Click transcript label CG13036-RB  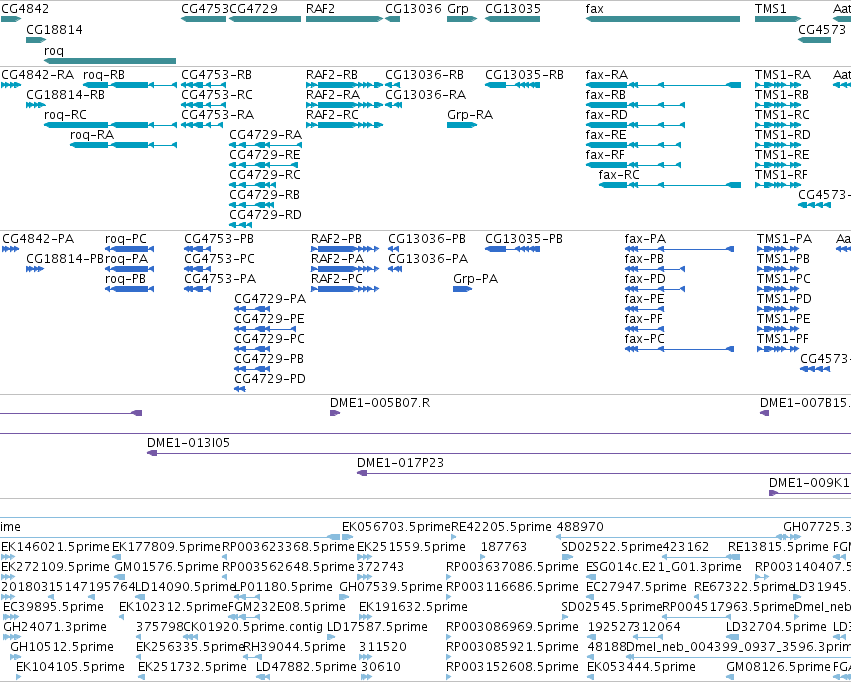click(424, 75)
